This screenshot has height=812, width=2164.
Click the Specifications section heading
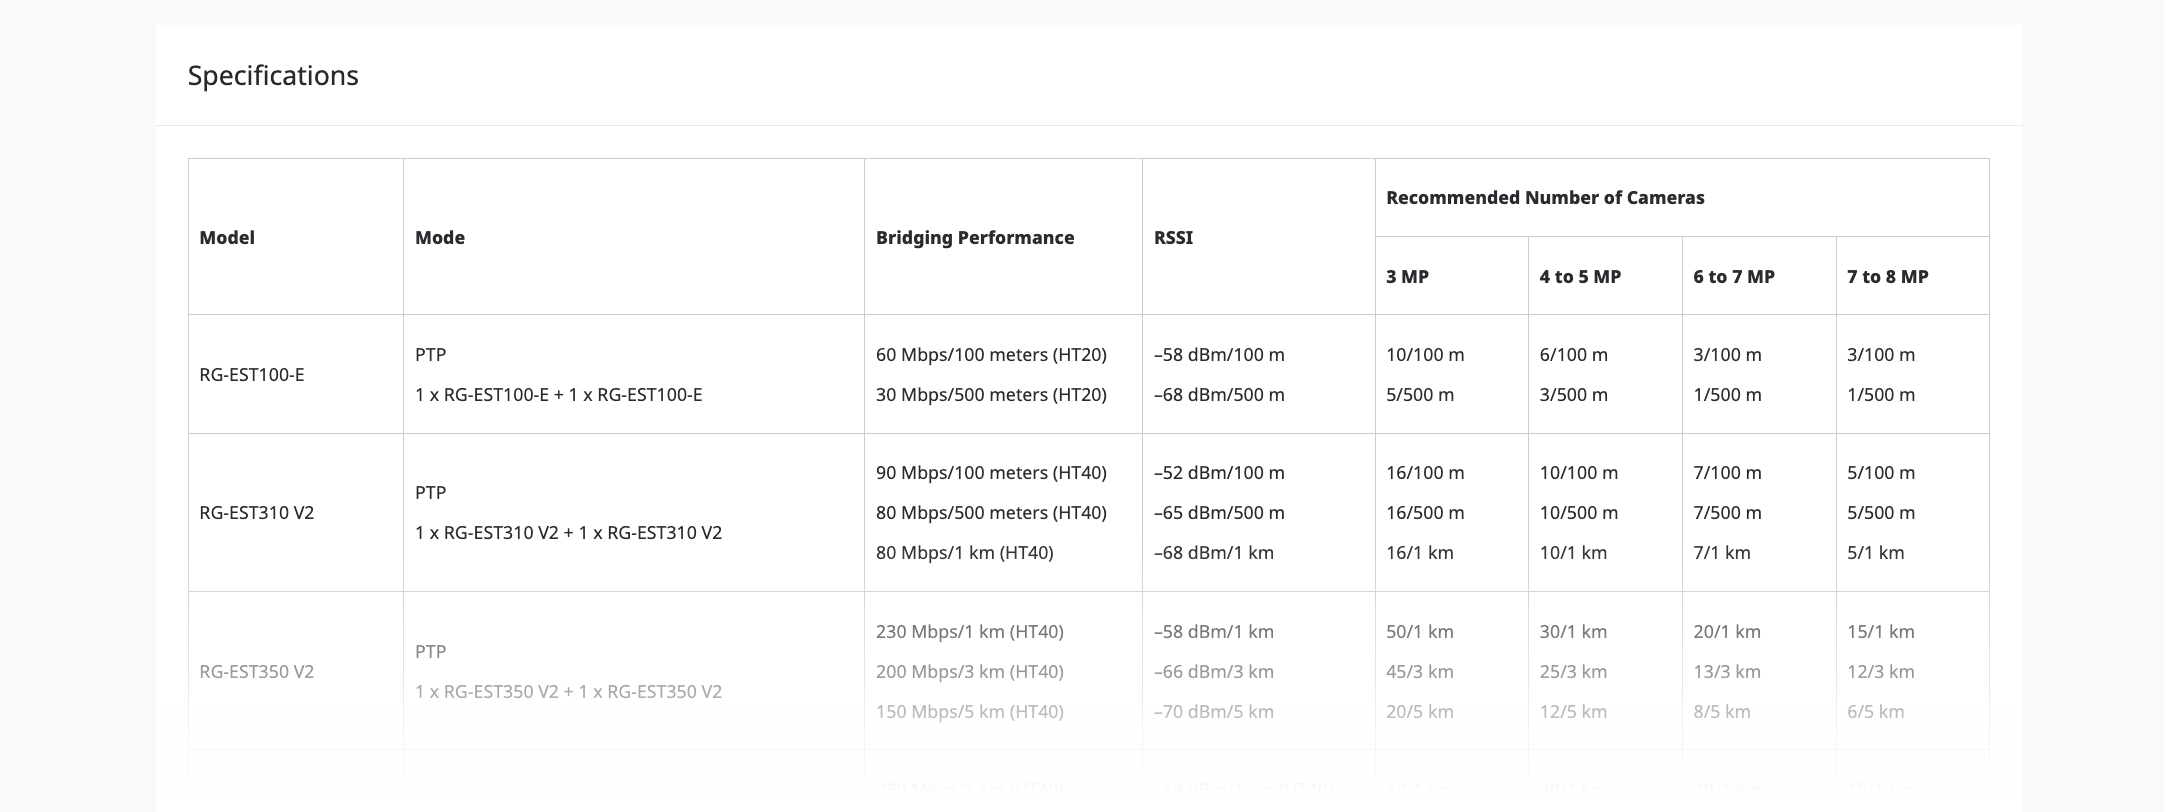click(x=273, y=76)
